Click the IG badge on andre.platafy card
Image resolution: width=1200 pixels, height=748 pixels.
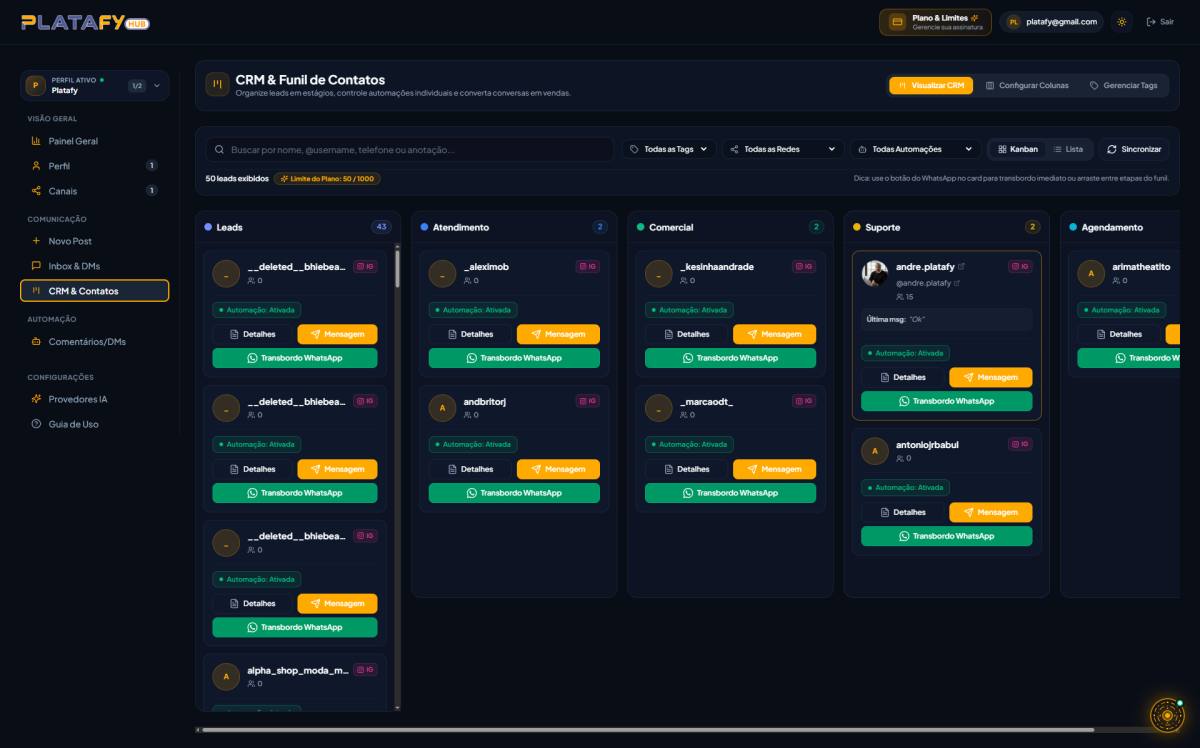click(1020, 267)
